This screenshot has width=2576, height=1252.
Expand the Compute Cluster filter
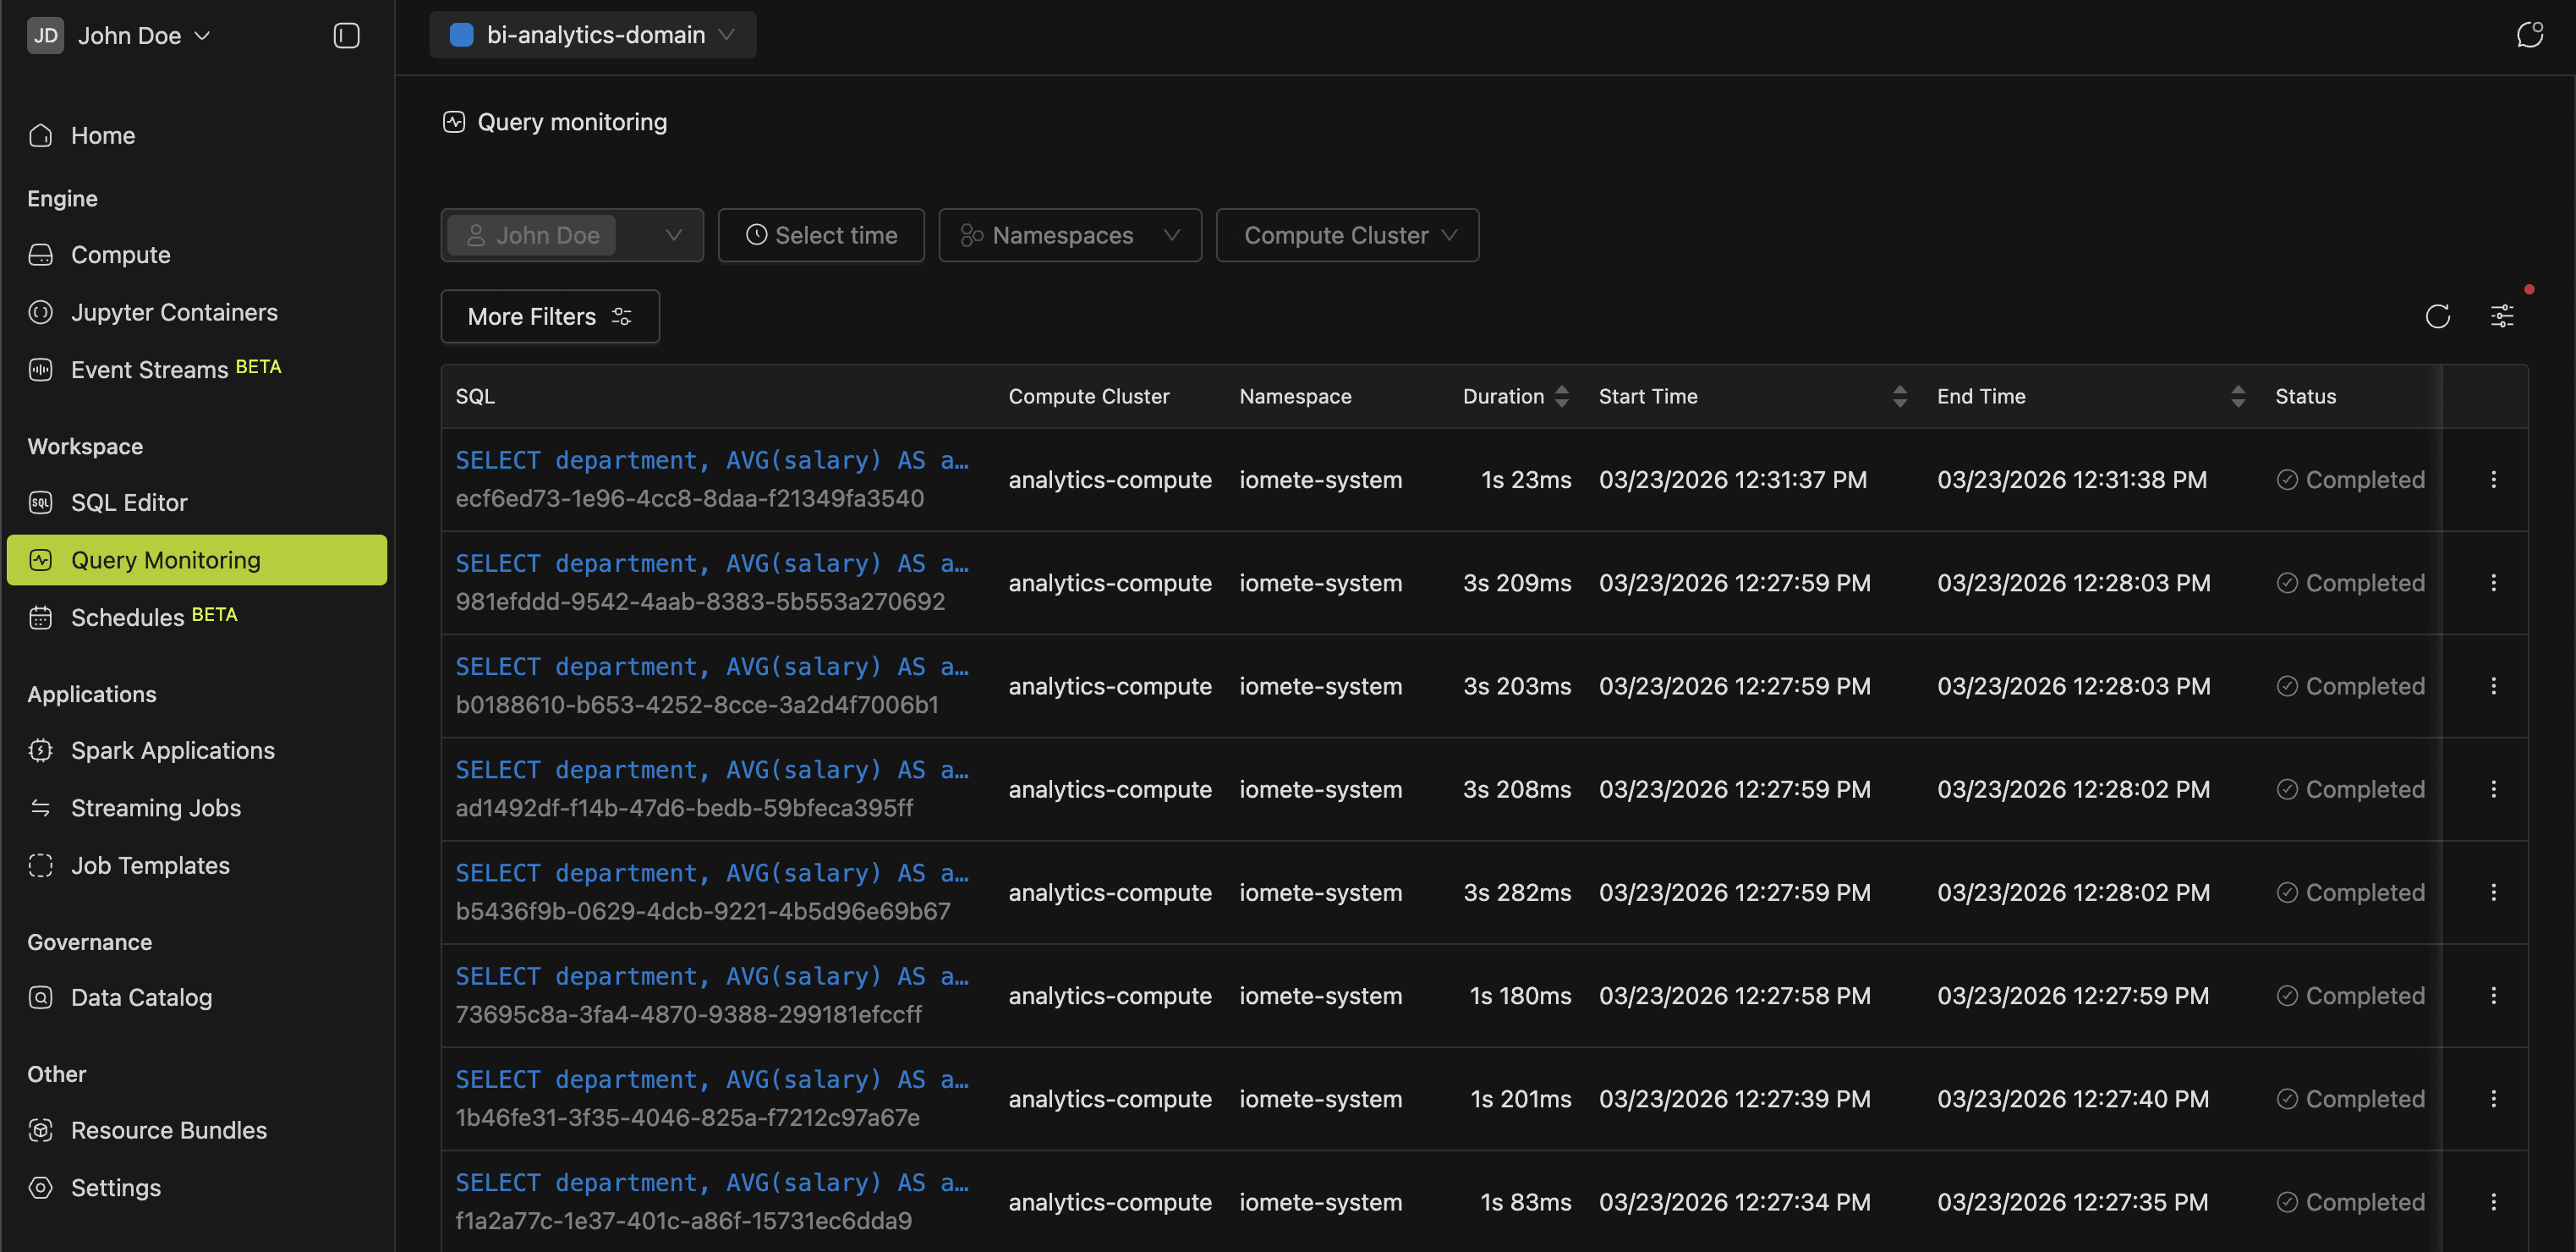pyautogui.click(x=1346, y=235)
